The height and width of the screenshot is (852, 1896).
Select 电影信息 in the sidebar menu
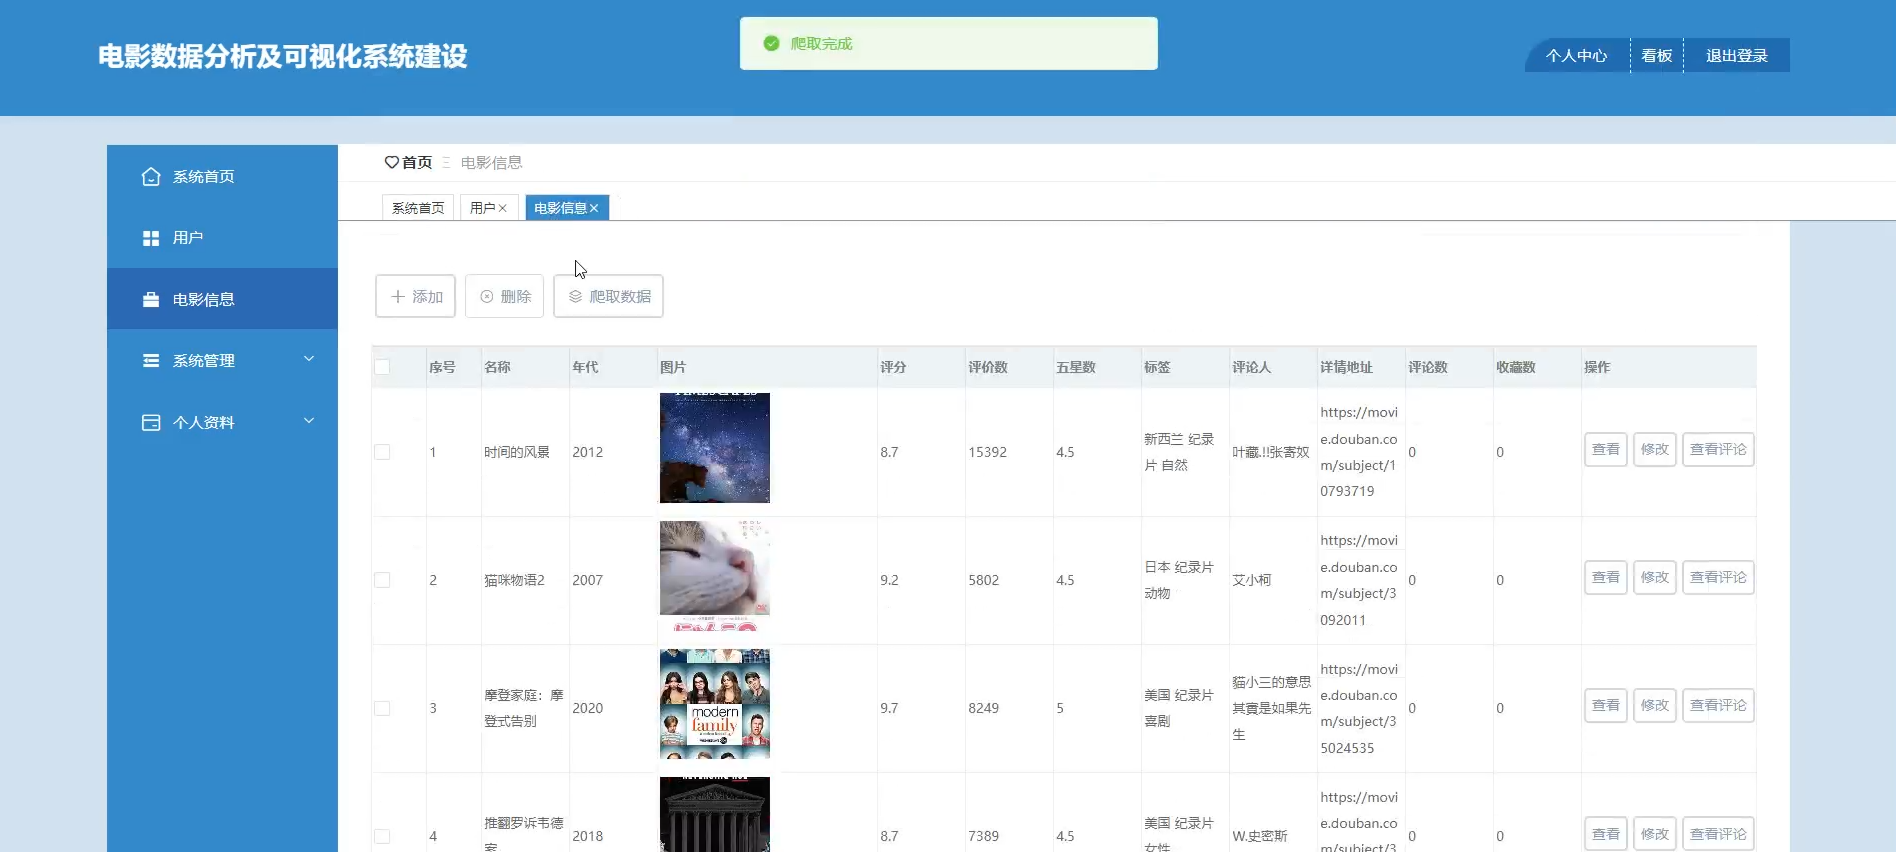point(222,299)
